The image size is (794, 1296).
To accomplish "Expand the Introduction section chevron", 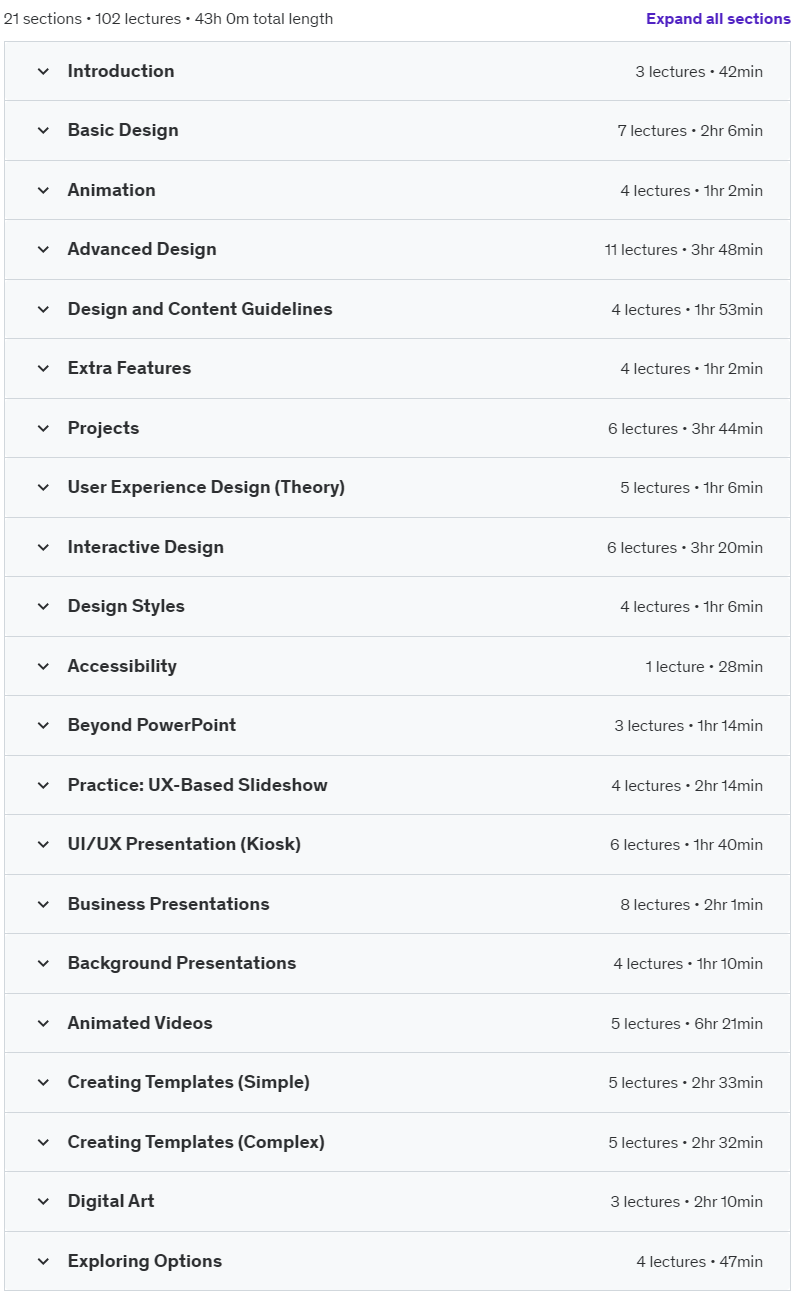I will [43, 71].
